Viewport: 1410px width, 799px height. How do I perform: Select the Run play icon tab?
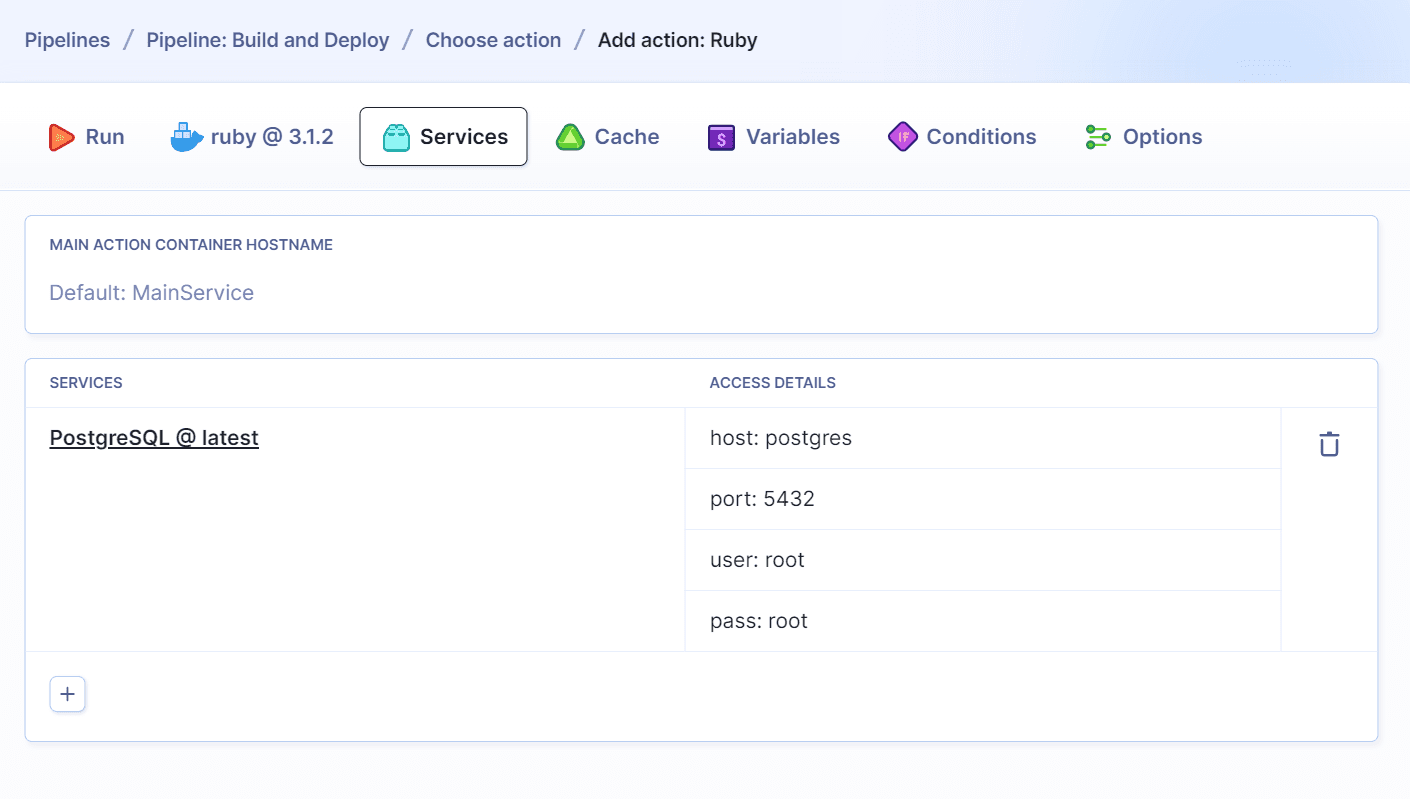(x=62, y=137)
